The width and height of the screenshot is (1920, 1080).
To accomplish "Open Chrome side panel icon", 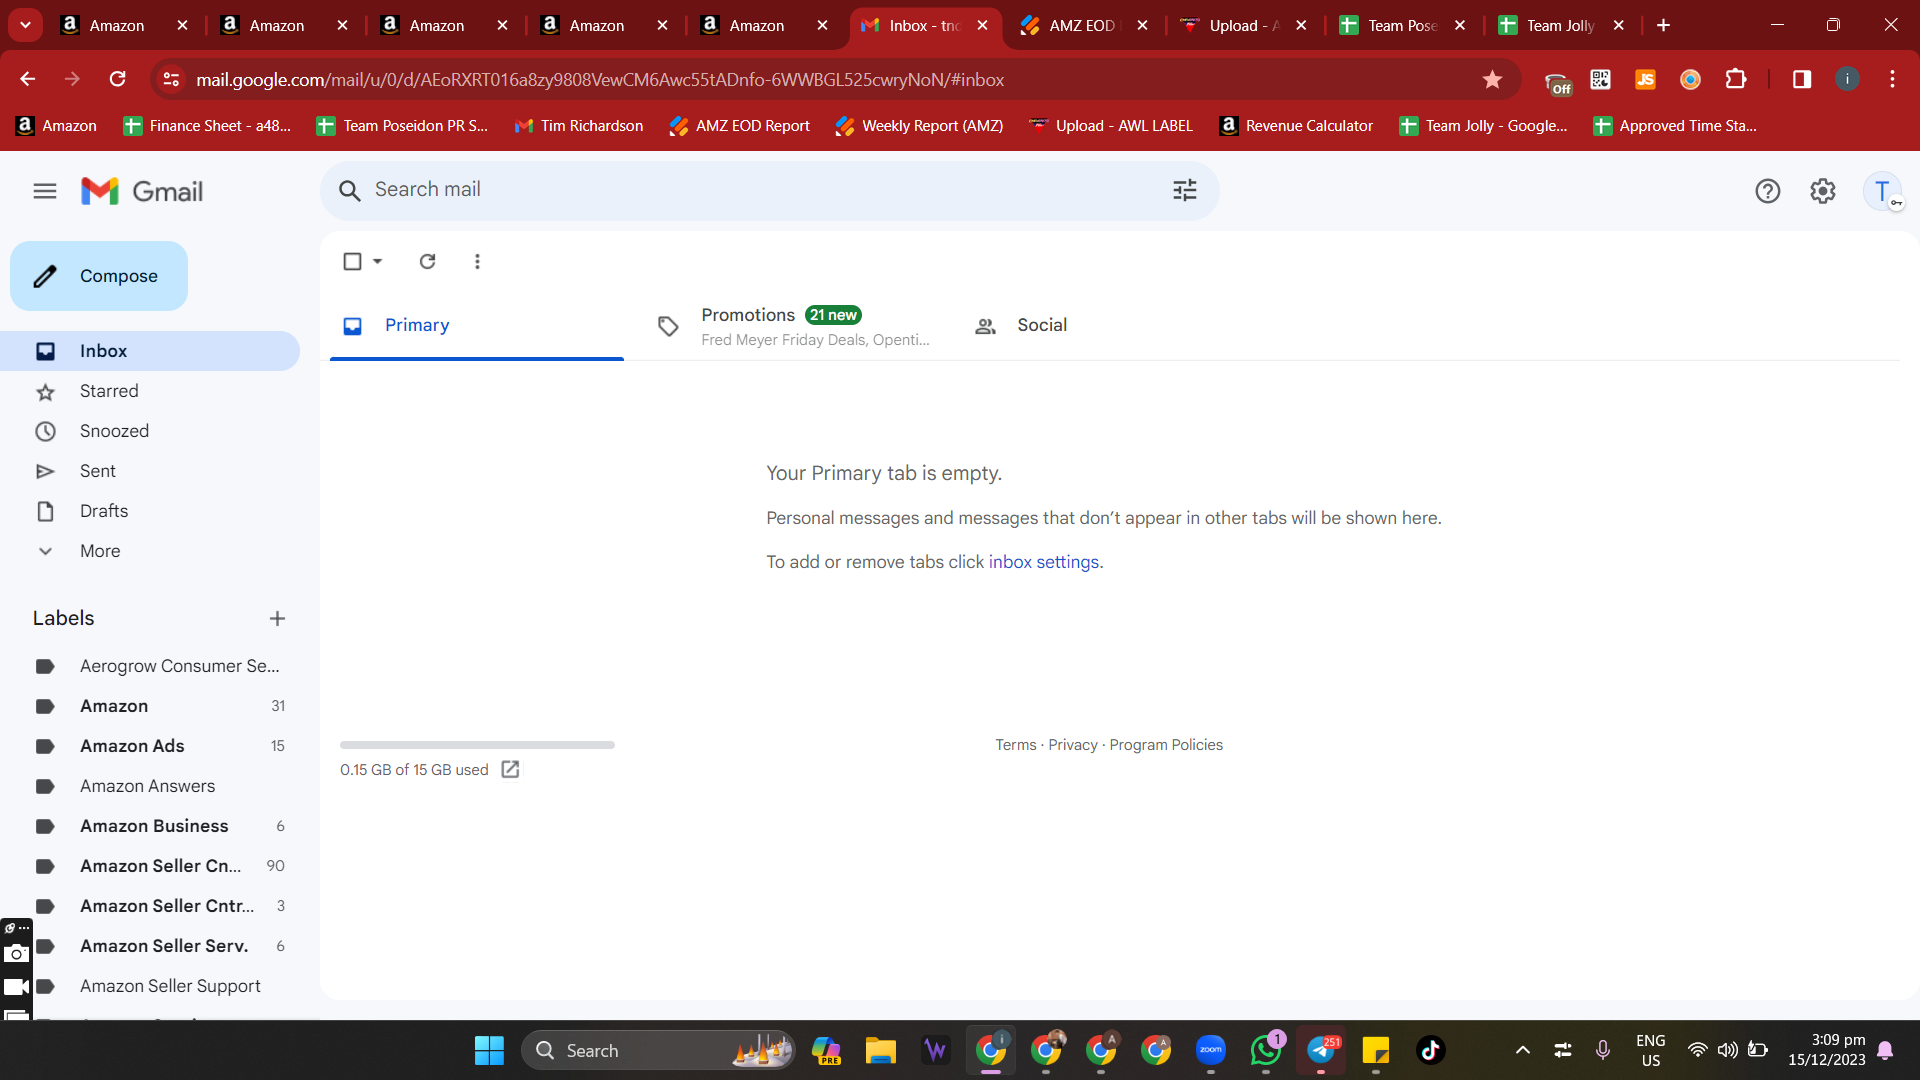I will [x=1802, y=79].
